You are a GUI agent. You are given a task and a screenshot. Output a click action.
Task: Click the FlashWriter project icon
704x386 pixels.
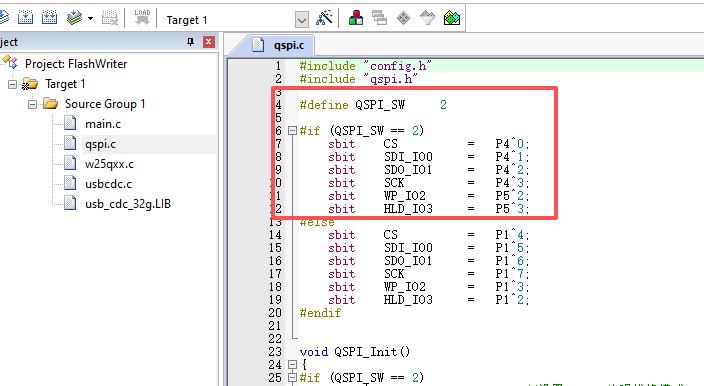coord(11,63)
